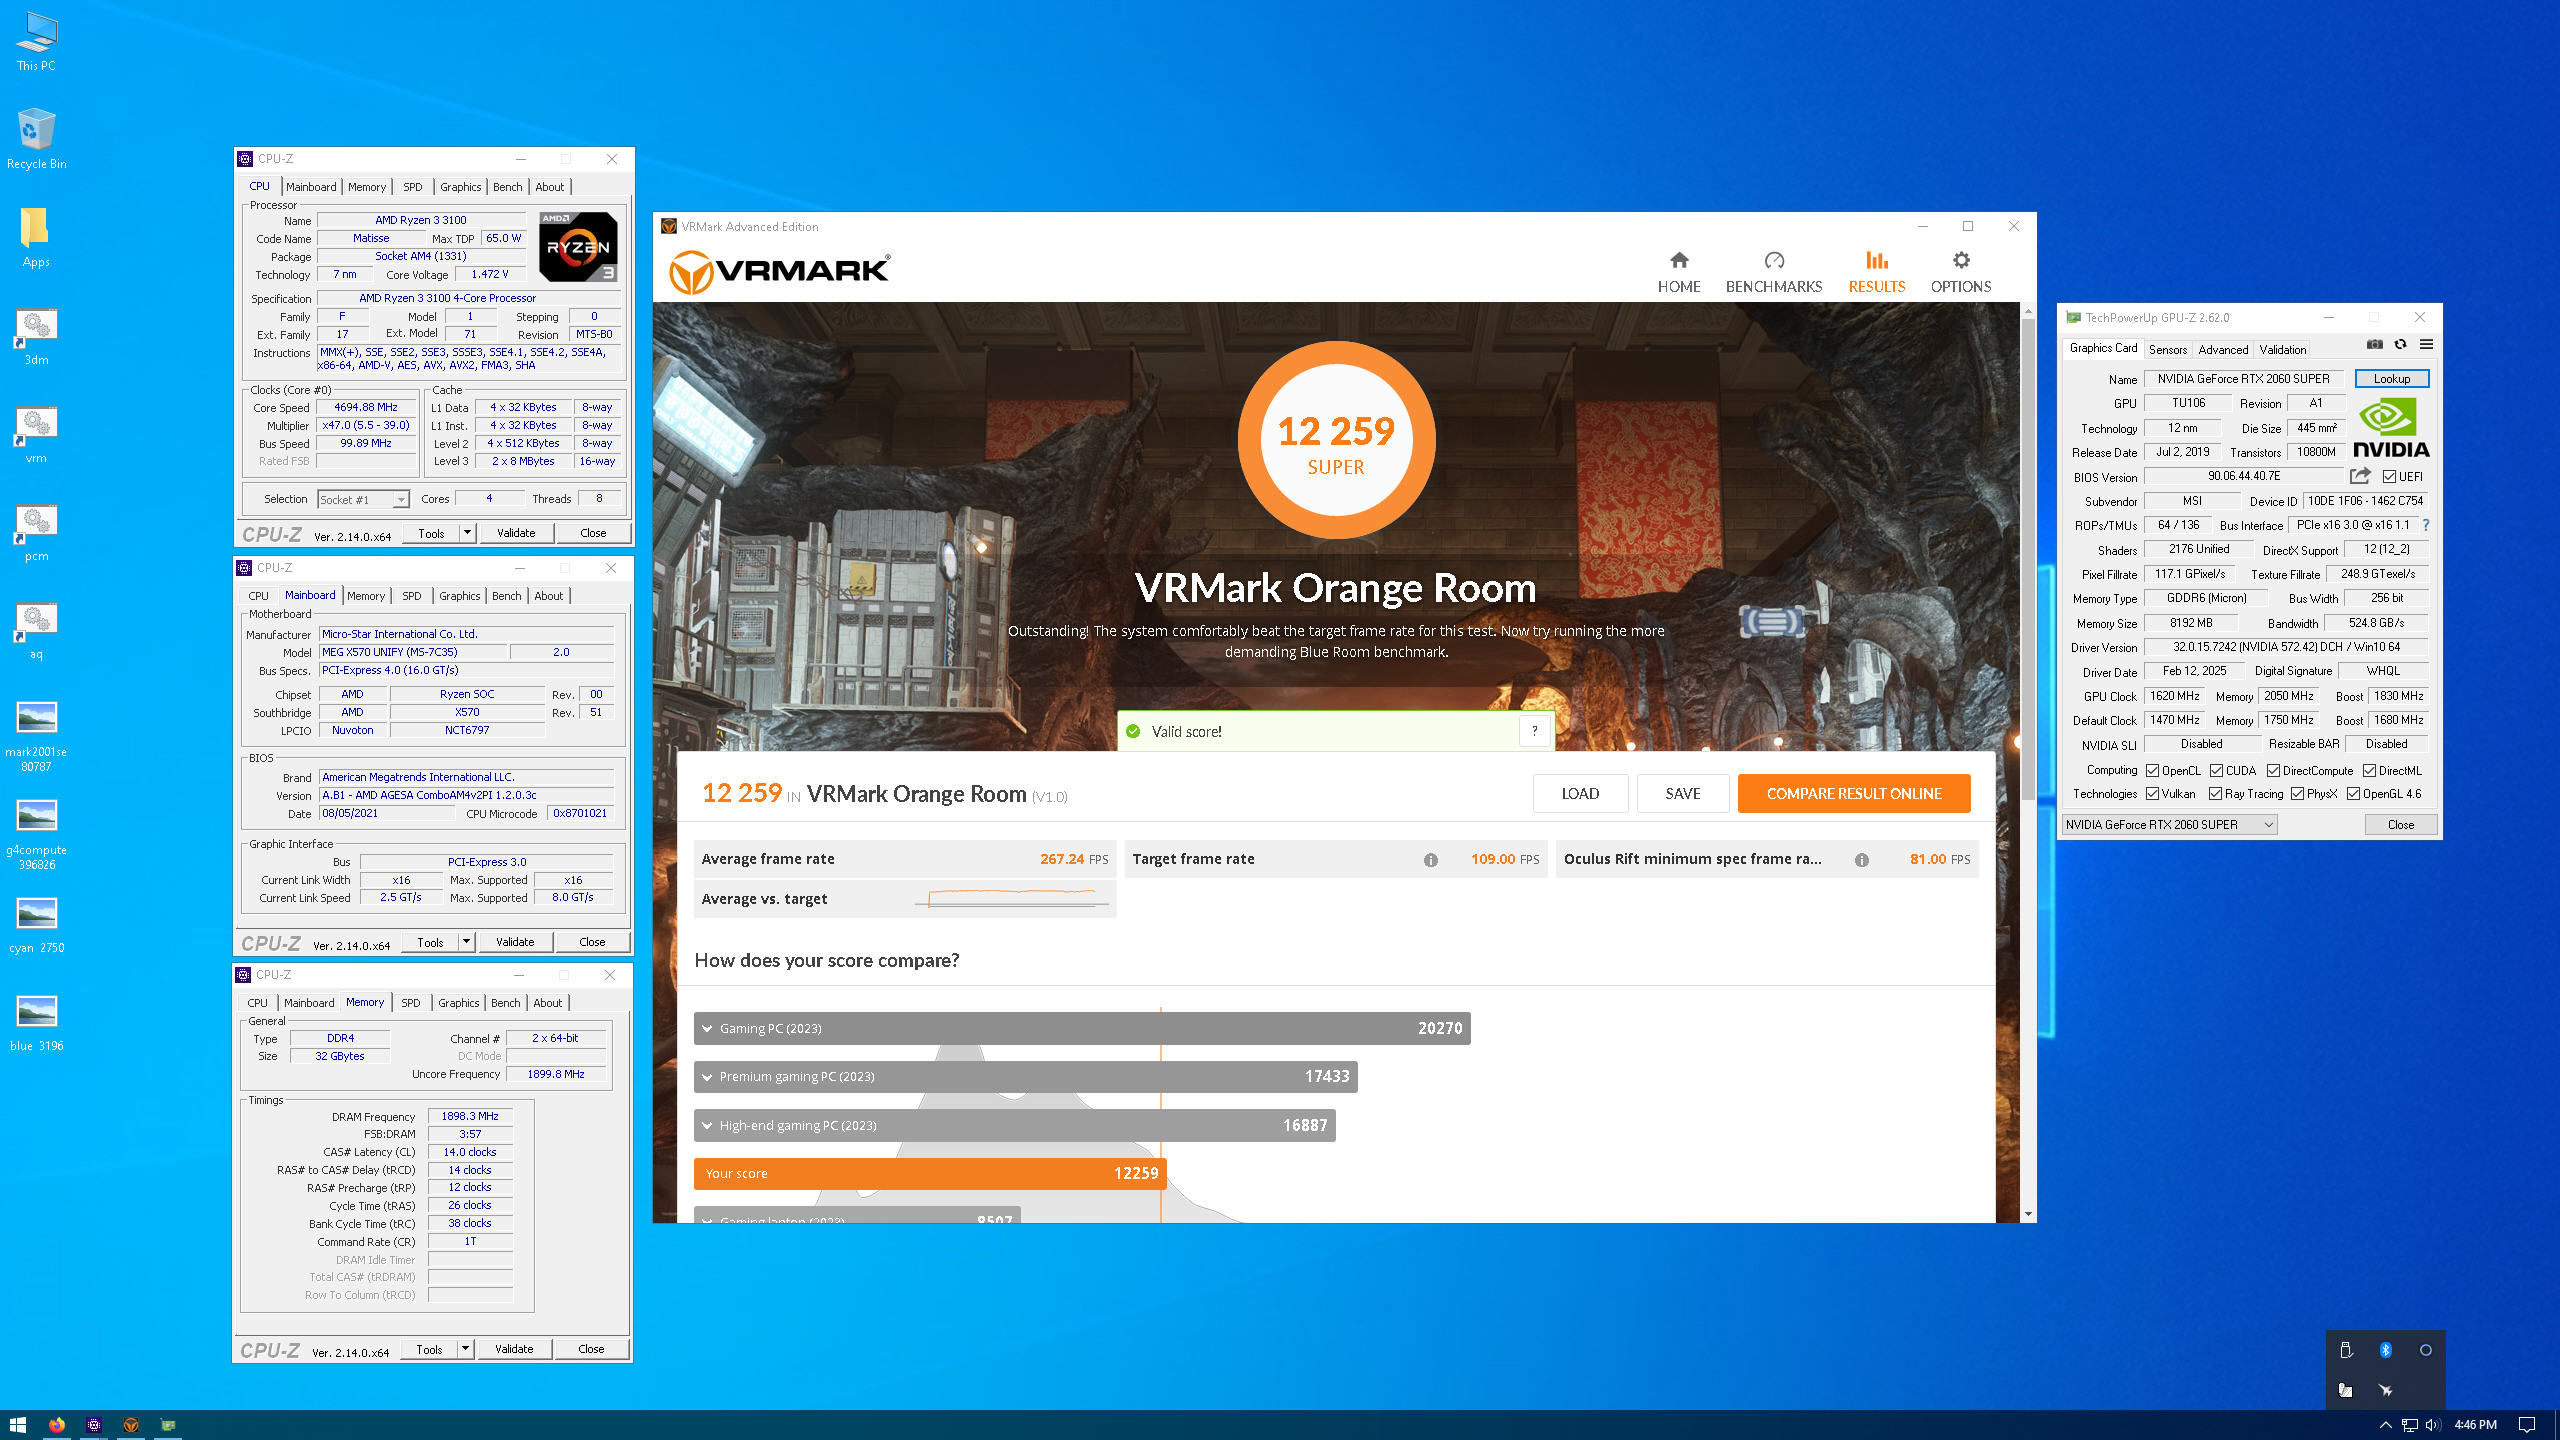Image resolution: width=2560 pixels, height=1440 pixels.
Task: Open notification center in system tray
Action: pyautogui.click(x=2526, y=1425)
